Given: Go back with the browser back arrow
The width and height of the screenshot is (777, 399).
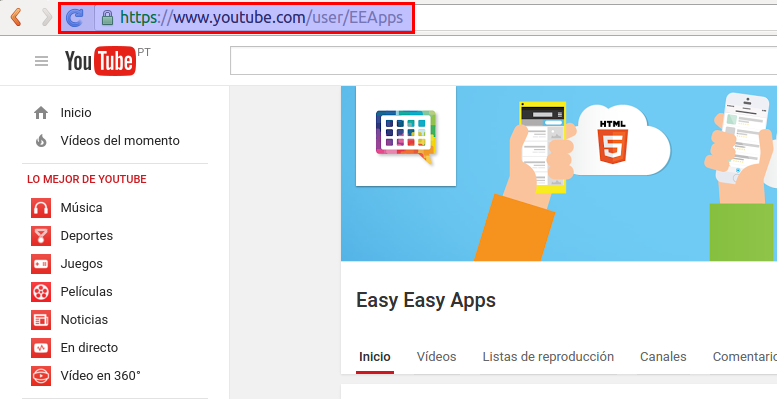Looking at the screenshot, I should (x=16, y=18).
